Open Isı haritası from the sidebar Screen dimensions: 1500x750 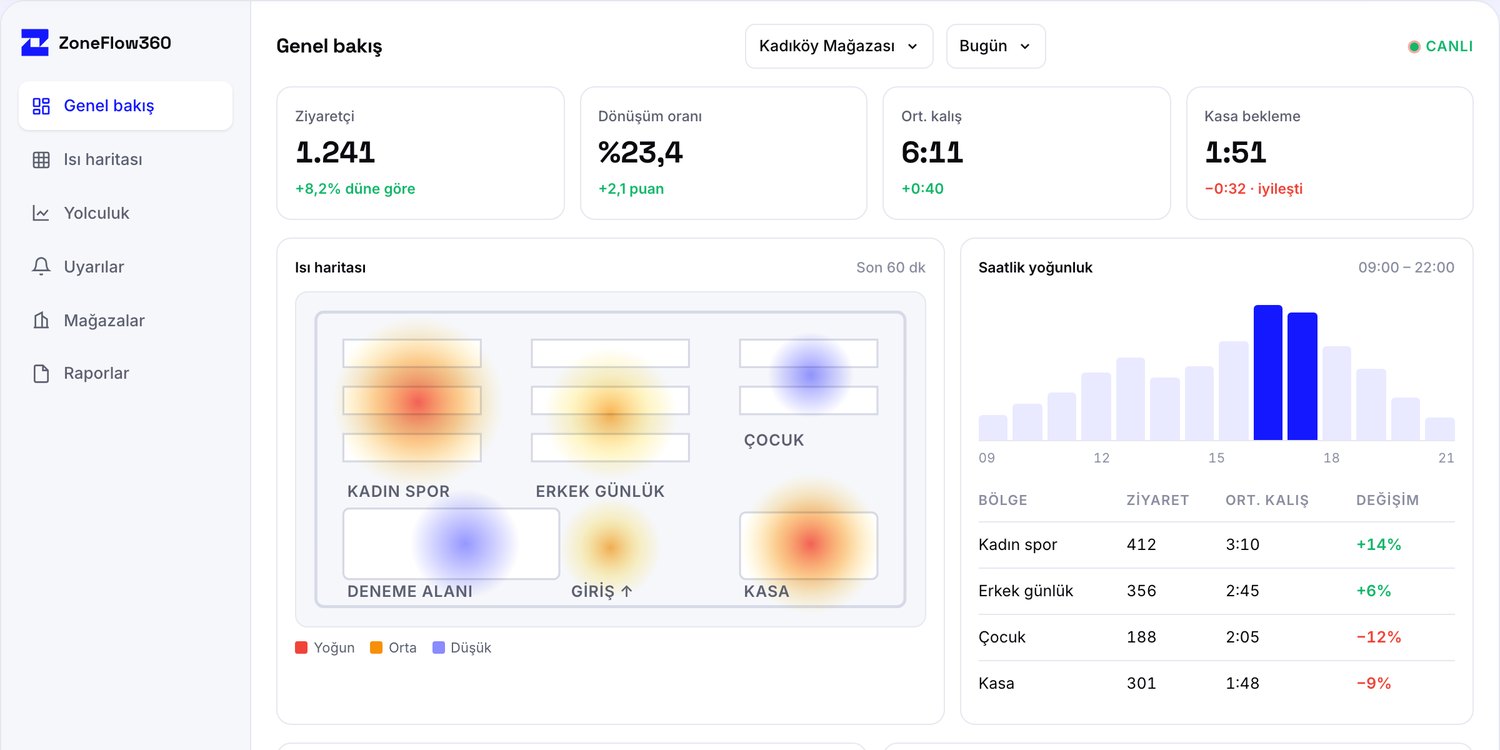click(125, 160)
